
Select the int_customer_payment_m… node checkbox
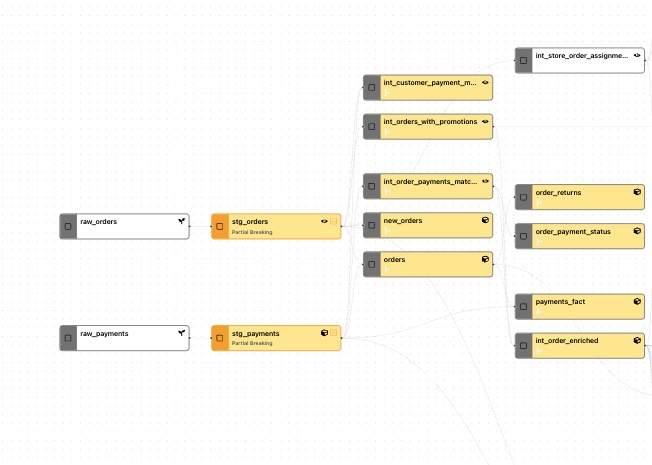pyautogui.click(x=372, y=88)
